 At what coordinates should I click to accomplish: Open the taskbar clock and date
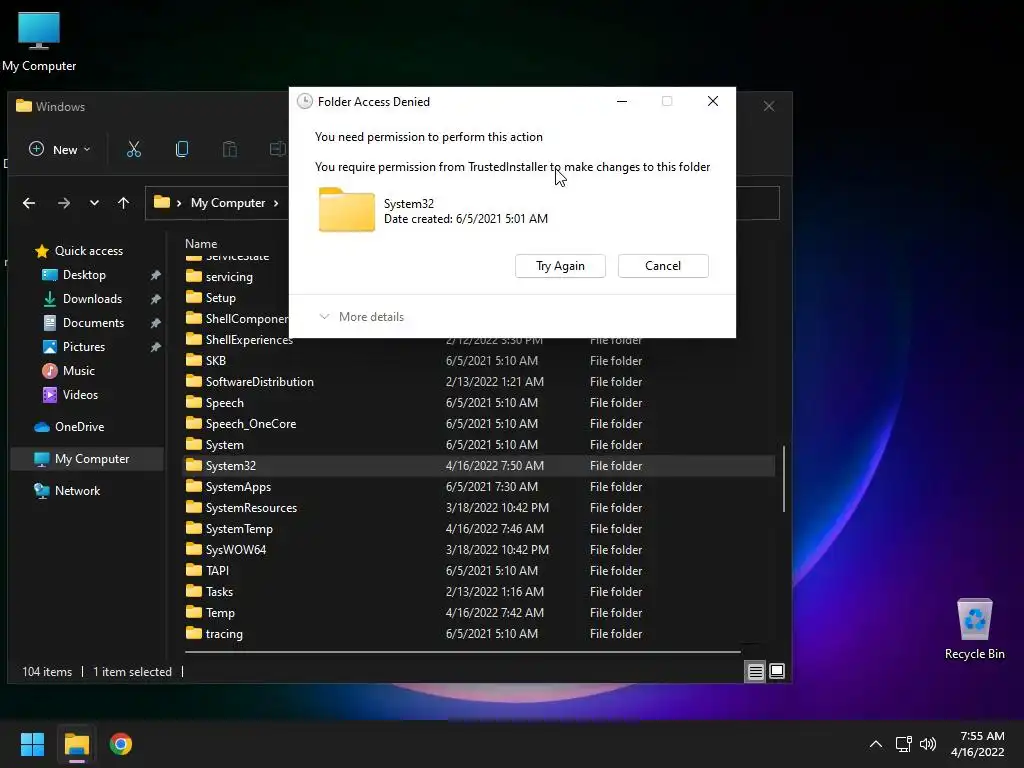978,744
